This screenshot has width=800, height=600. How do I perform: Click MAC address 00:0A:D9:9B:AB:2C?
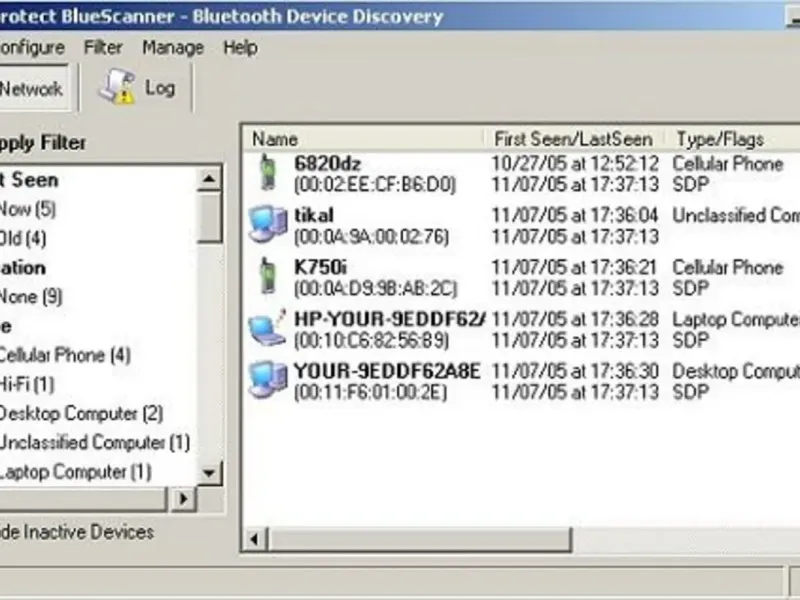(376, 289)
